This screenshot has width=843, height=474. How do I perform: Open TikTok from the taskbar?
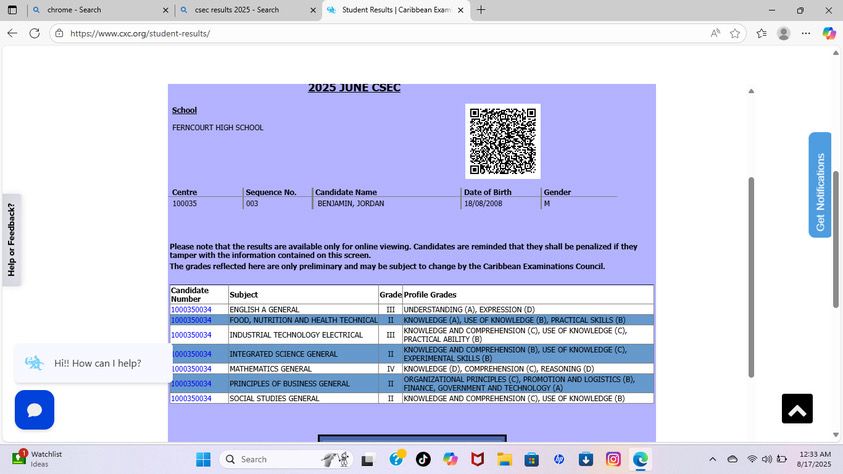(x=423, y=459)
